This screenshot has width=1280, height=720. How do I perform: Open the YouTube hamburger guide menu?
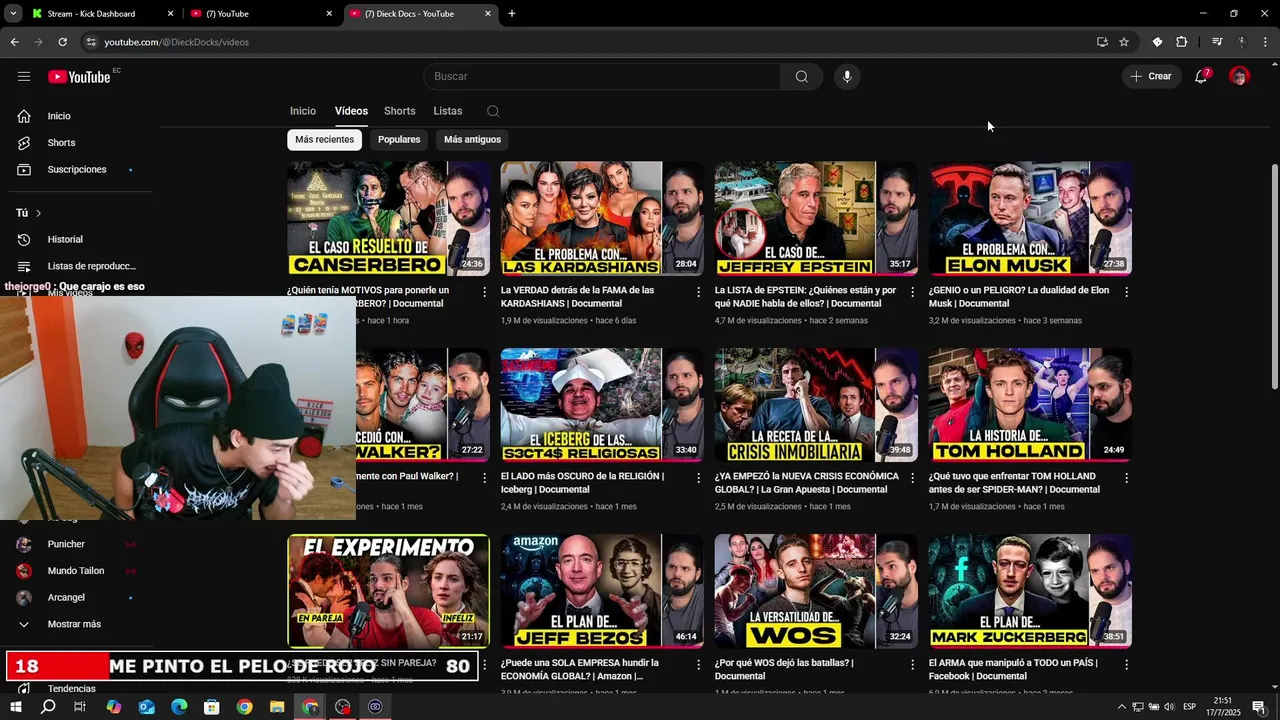(x=24, y=77)
